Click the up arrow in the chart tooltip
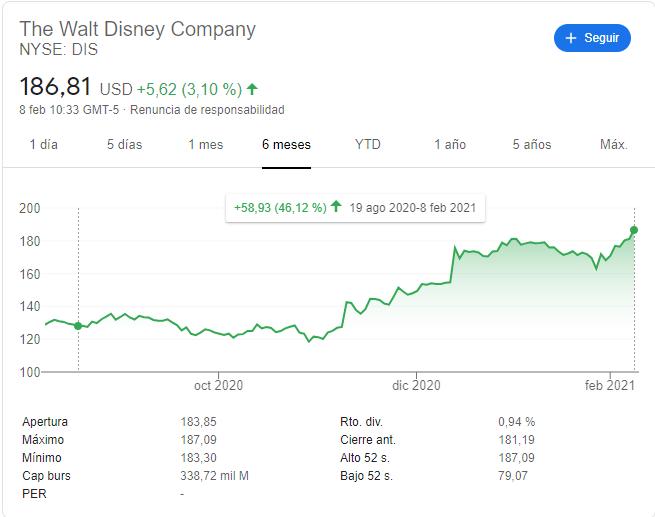The height and width of the screenshot is (517, 655). 336,206
